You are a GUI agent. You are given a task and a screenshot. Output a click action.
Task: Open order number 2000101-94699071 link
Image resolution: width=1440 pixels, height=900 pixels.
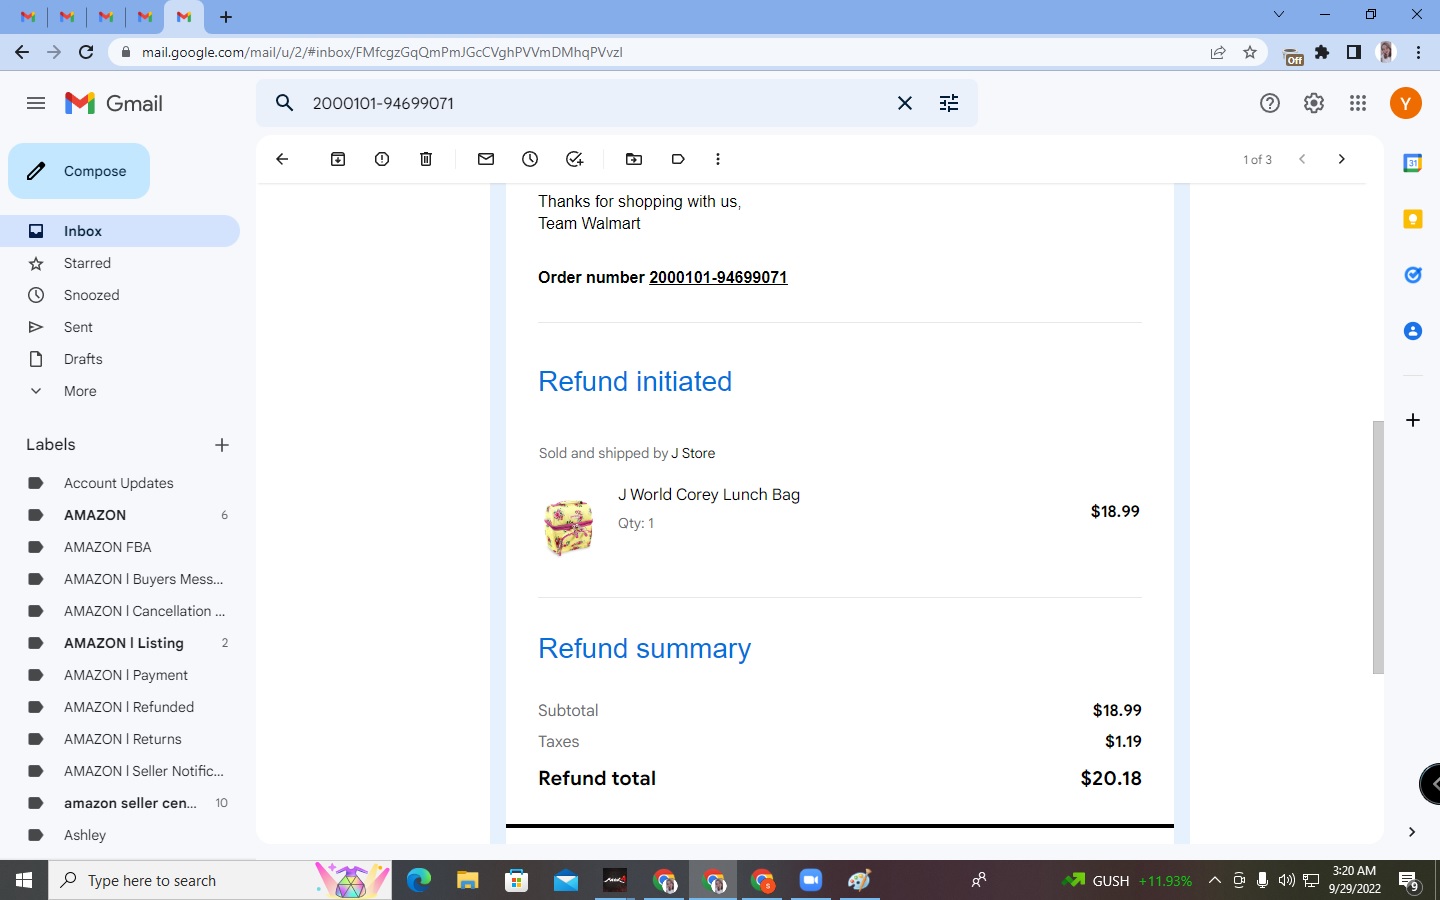(718, 277)
